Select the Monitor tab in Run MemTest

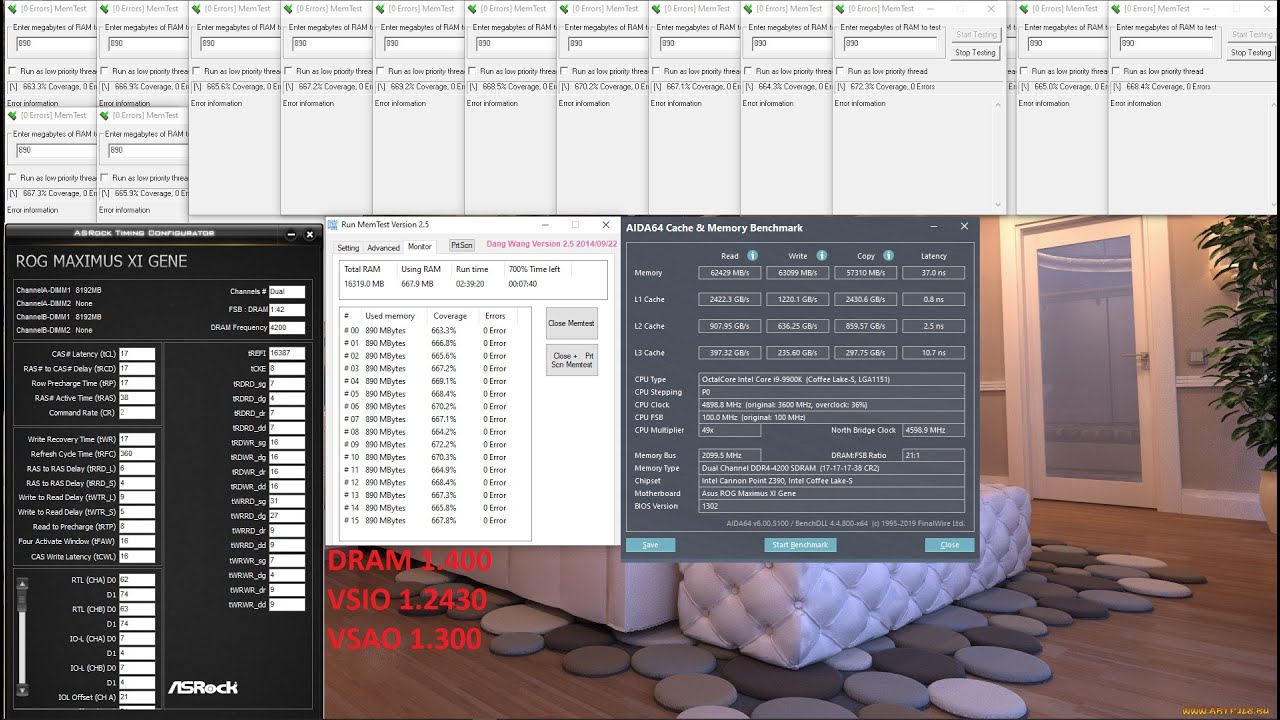420,246
